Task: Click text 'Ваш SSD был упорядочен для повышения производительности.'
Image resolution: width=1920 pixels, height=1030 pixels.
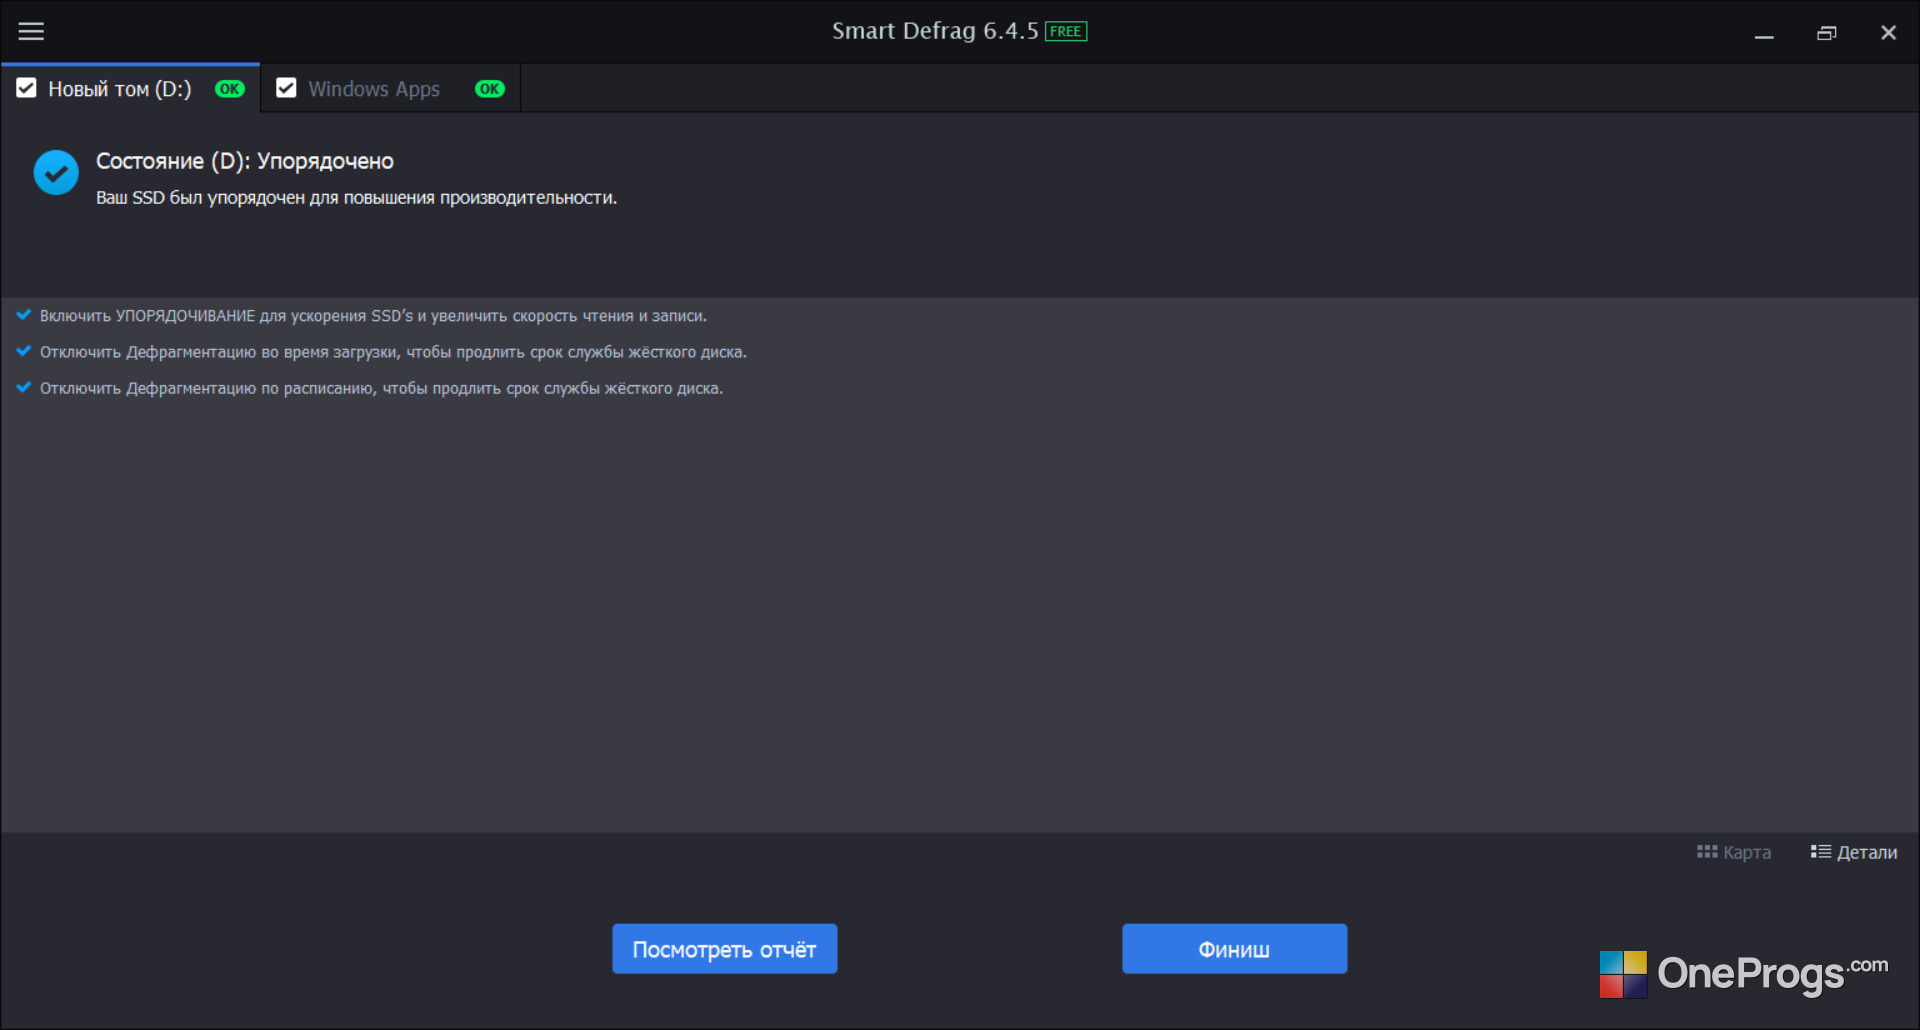Action: click(356, 198)
